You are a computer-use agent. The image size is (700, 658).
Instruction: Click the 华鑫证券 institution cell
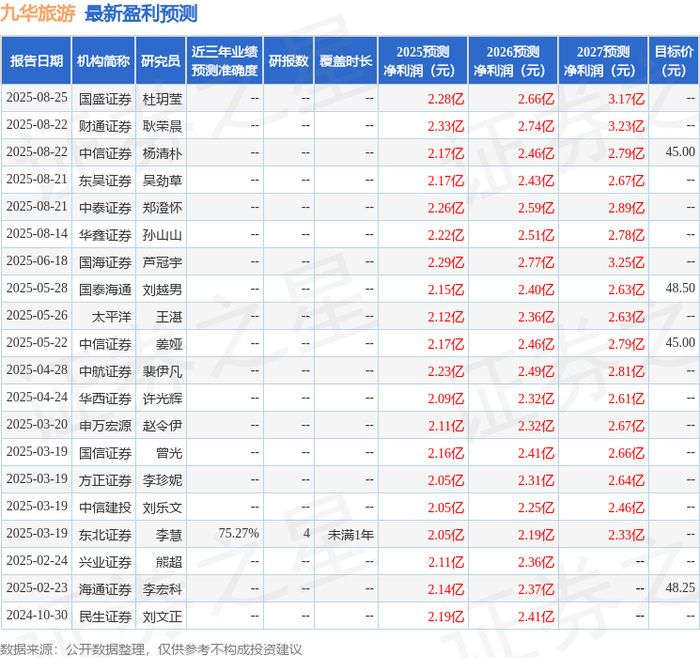pos(105,235)
